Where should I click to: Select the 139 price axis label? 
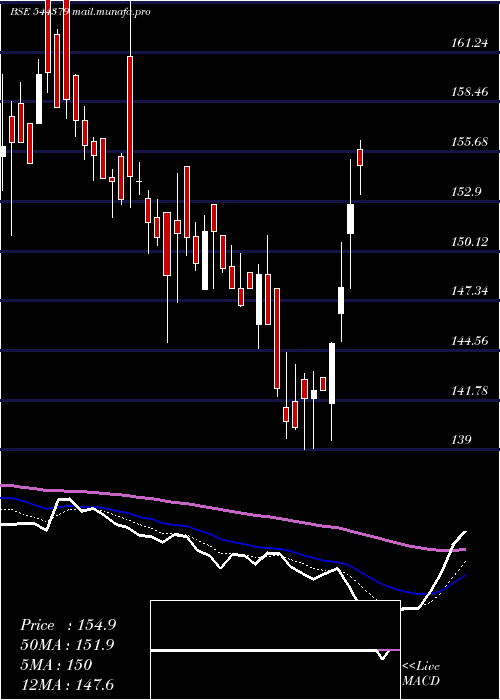coord(461,440)
